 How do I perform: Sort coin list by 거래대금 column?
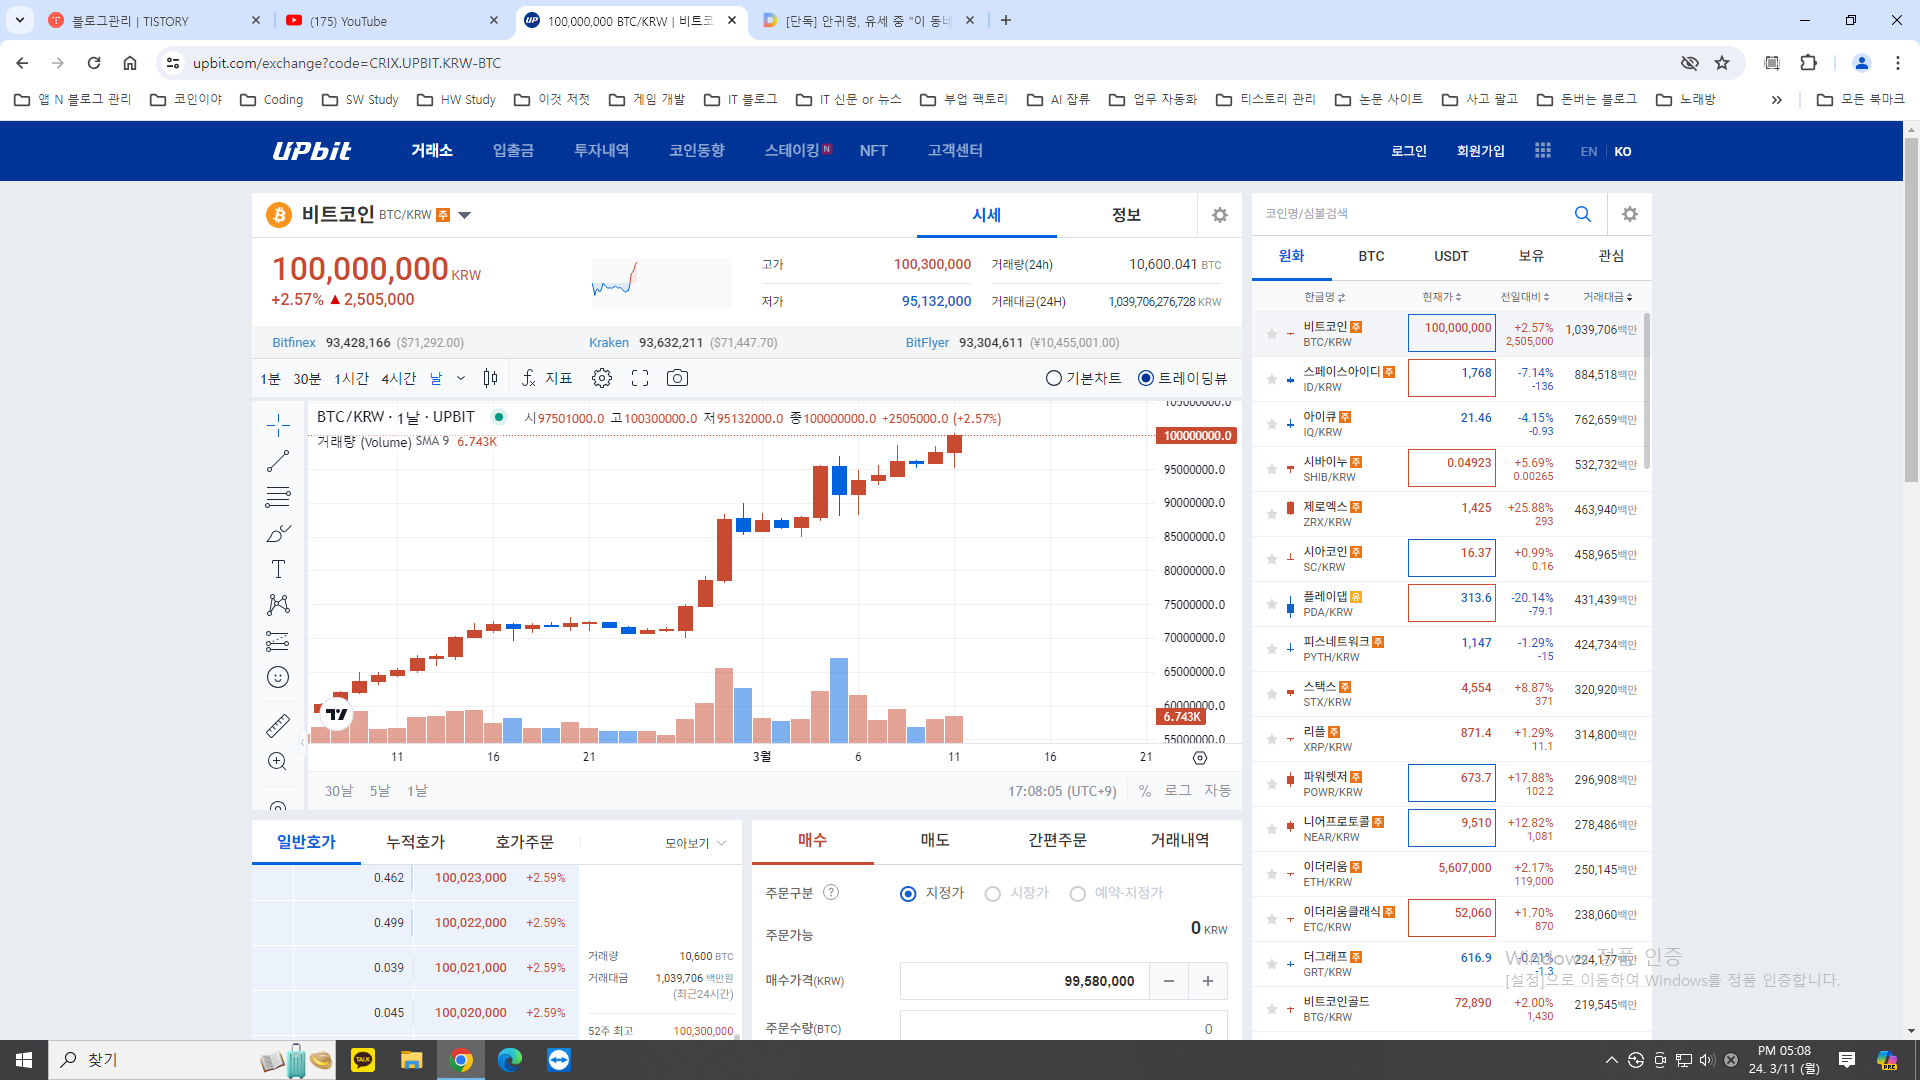click(x=1608, y=297)
